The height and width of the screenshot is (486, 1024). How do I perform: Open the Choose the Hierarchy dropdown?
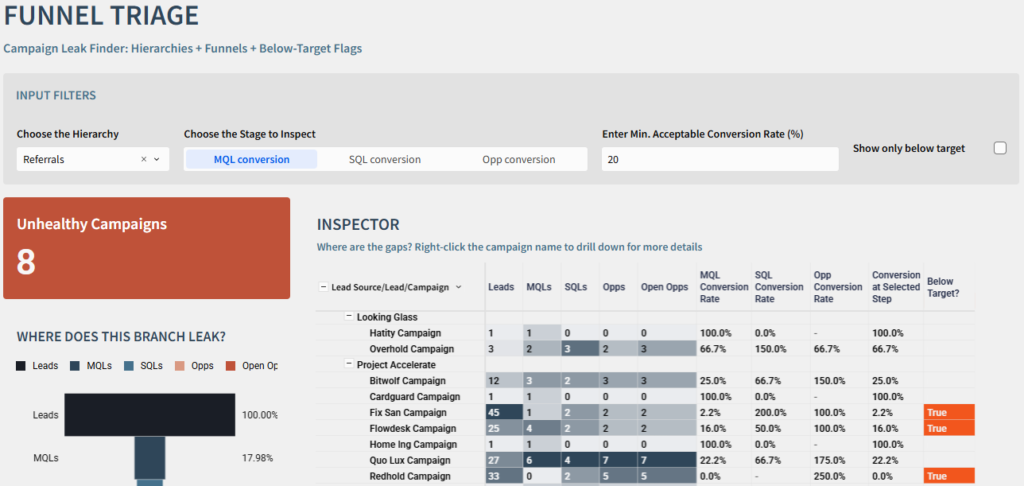(x=157, y=159)
